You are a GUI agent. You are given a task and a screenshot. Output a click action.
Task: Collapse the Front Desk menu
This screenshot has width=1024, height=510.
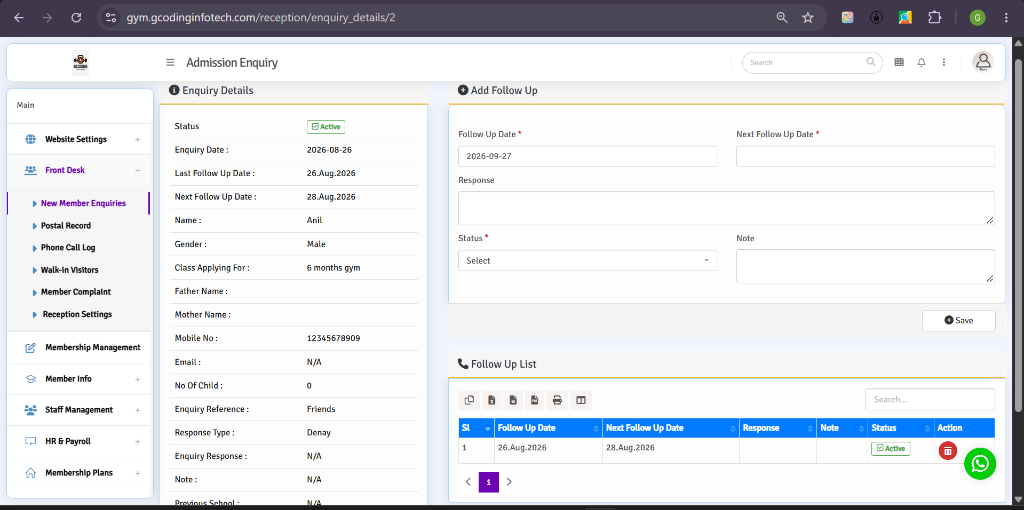pos(80,170)
